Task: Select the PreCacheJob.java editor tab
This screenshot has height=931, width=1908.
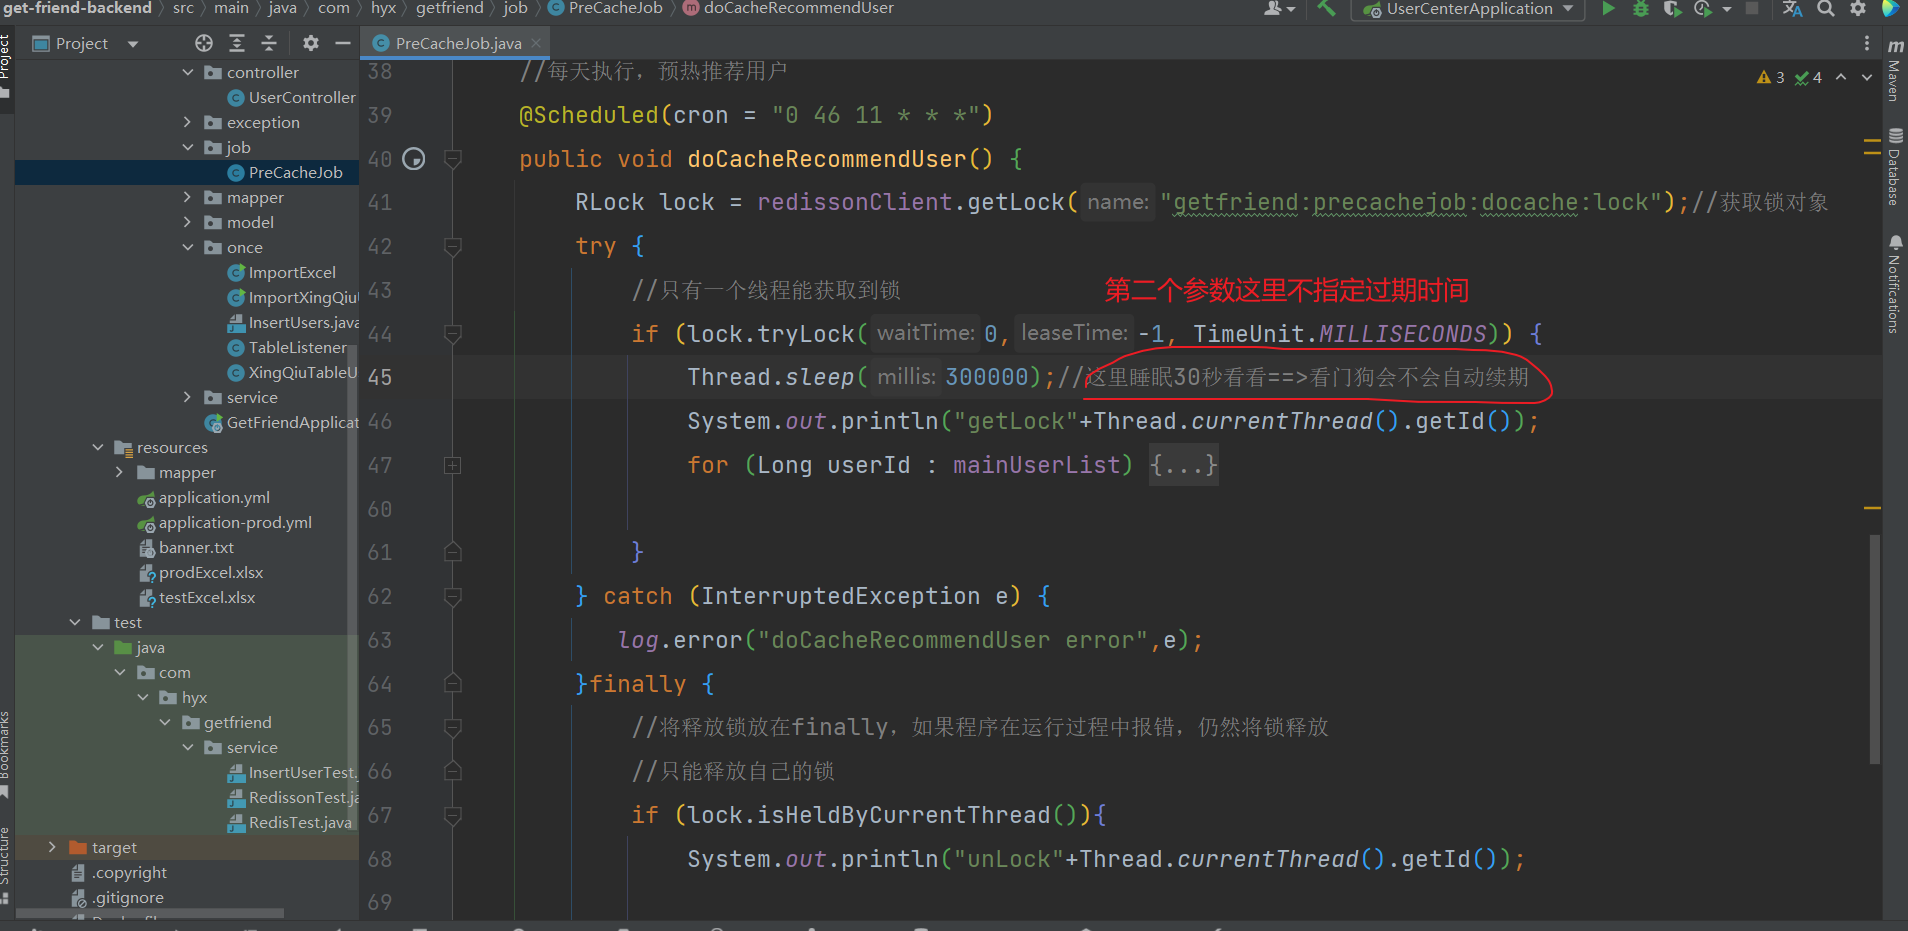Action: (x=457, y=43)
